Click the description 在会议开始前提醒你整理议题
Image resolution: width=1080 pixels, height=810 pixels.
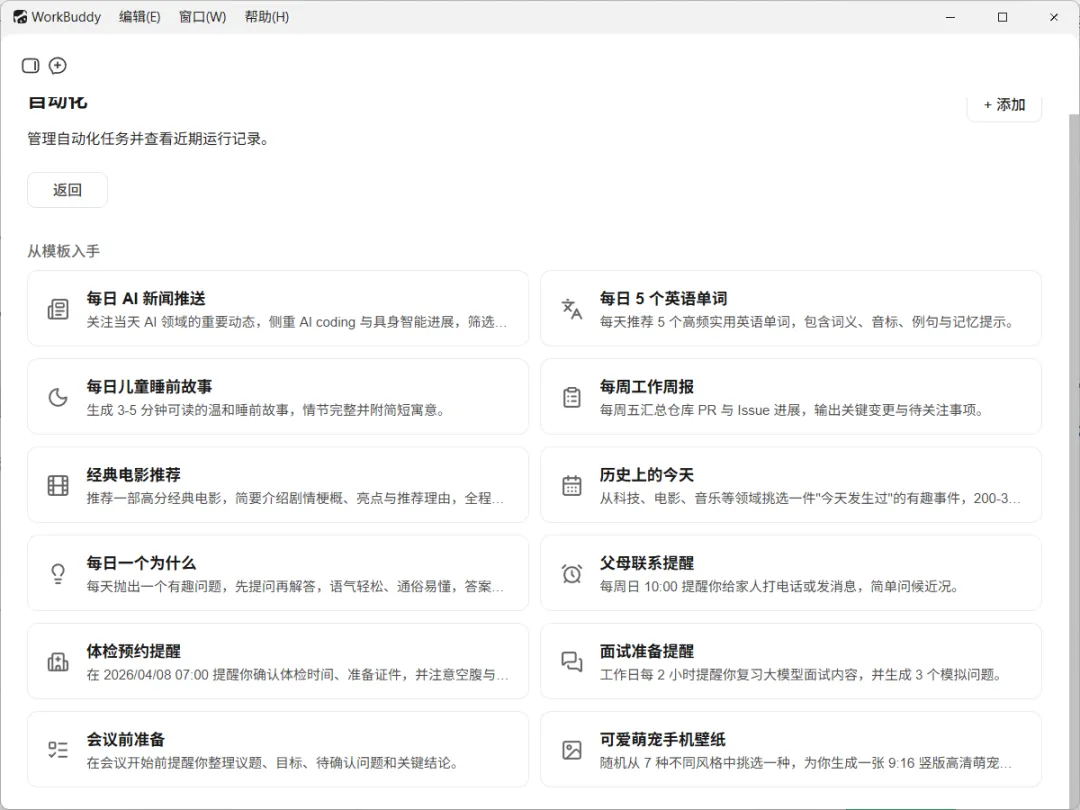click(273, 763)
